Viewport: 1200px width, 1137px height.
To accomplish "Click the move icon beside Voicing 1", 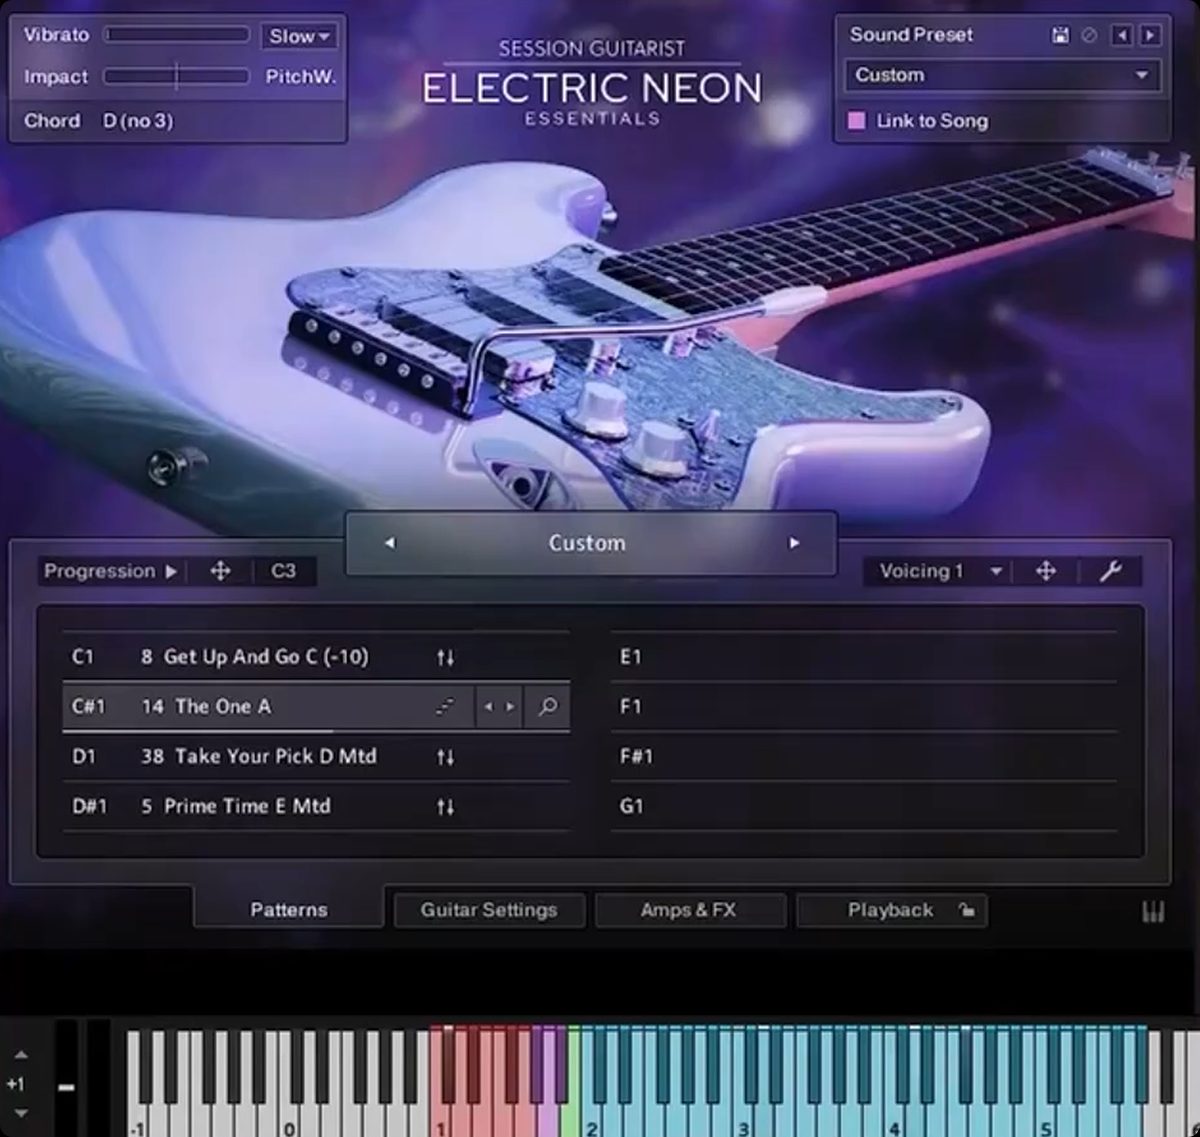I will [1046, 571].
